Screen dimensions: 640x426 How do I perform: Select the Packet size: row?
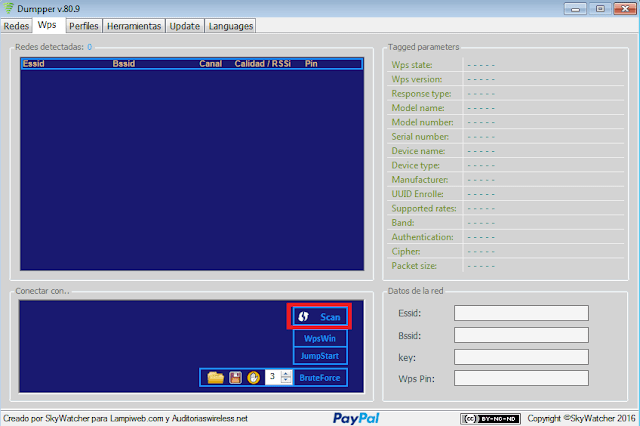(x=505, y=266)
